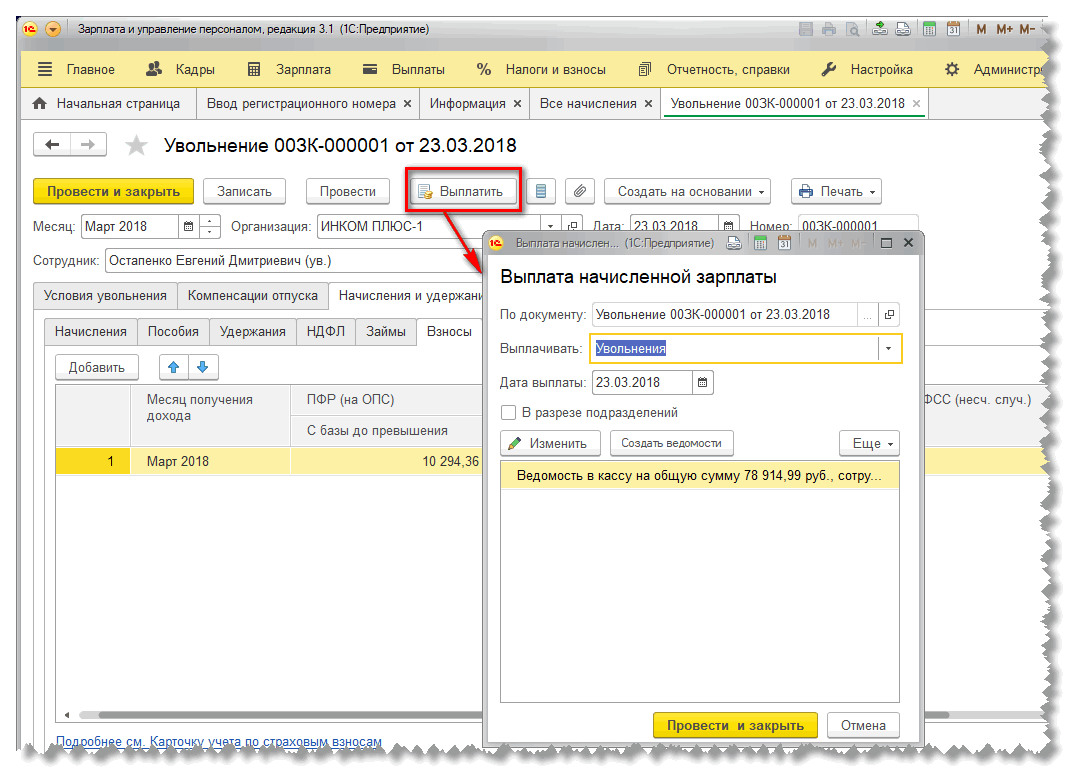Click the M memory button in main title bar
The height and width of the screenshot is (777, 1074).
[x=981, y=29]
